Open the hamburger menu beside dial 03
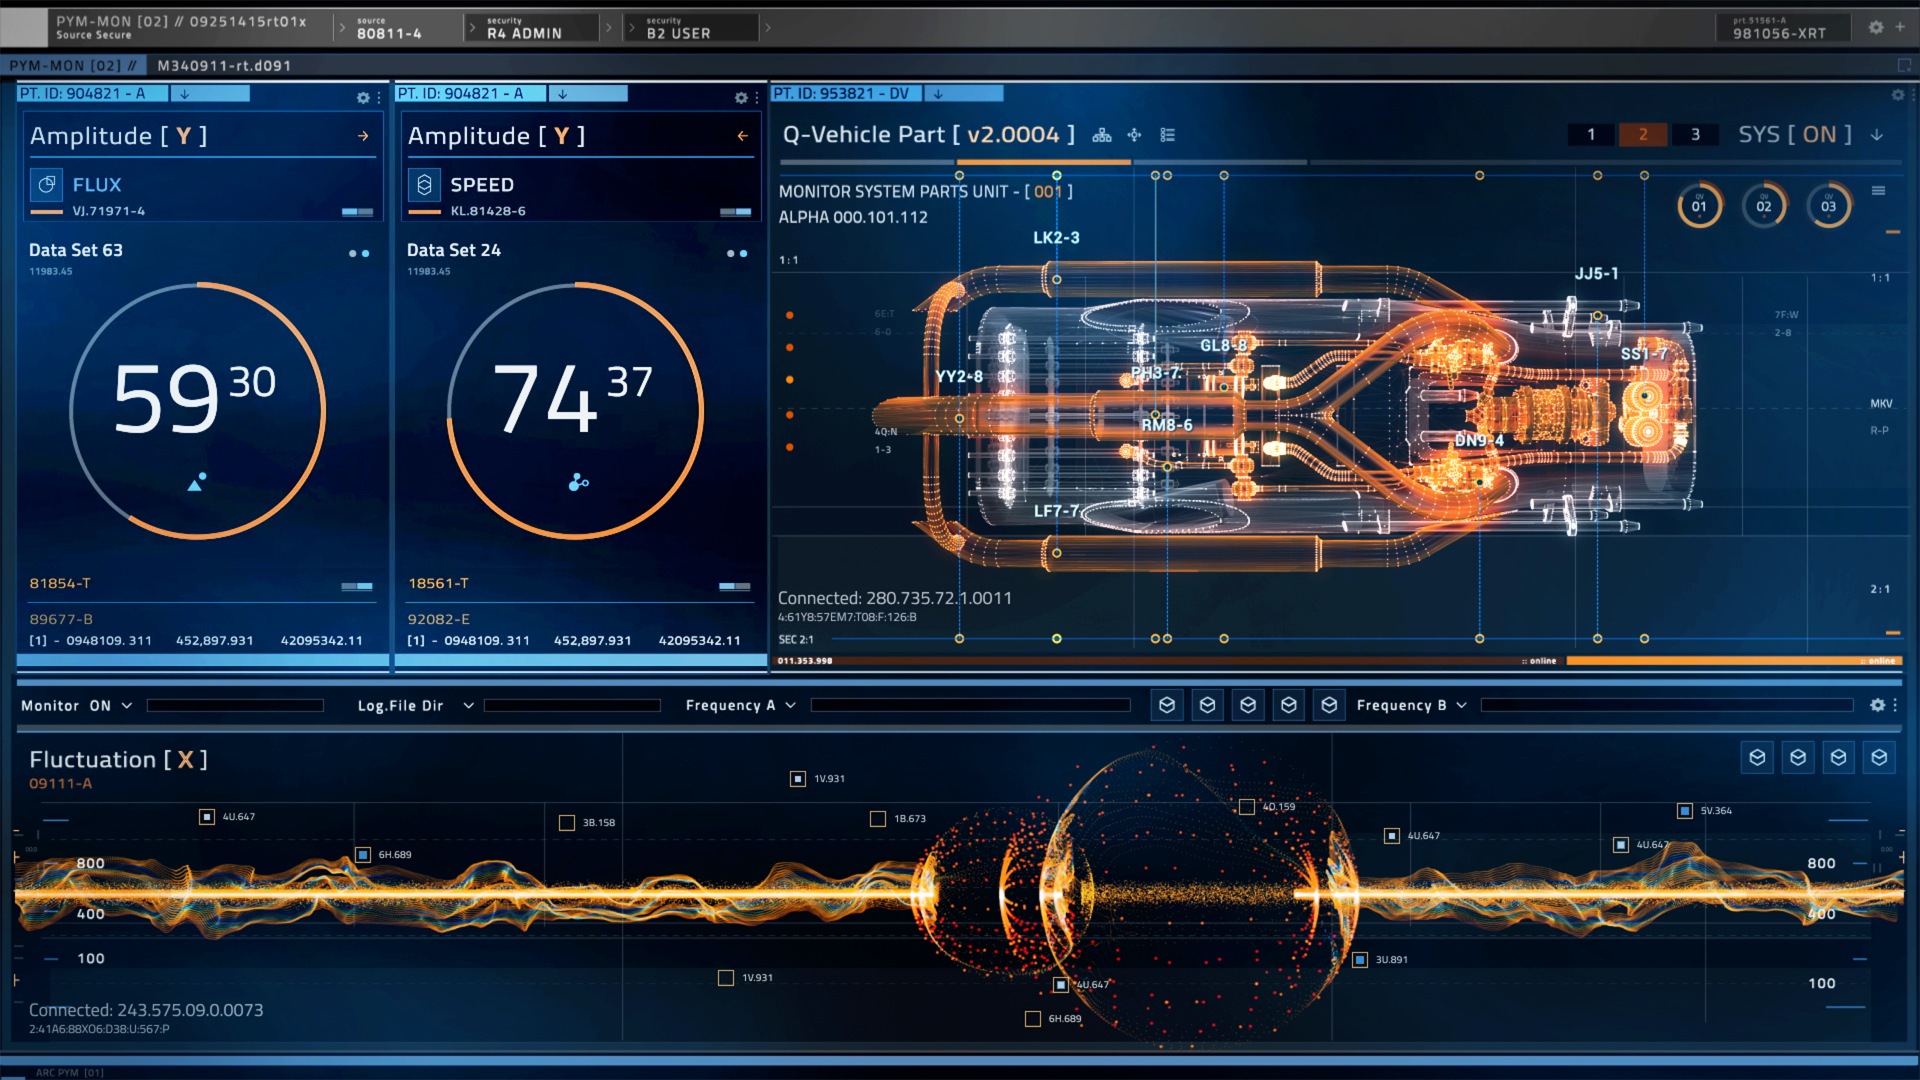This screenshot has height=1080, width=1920. [1878, 191]
